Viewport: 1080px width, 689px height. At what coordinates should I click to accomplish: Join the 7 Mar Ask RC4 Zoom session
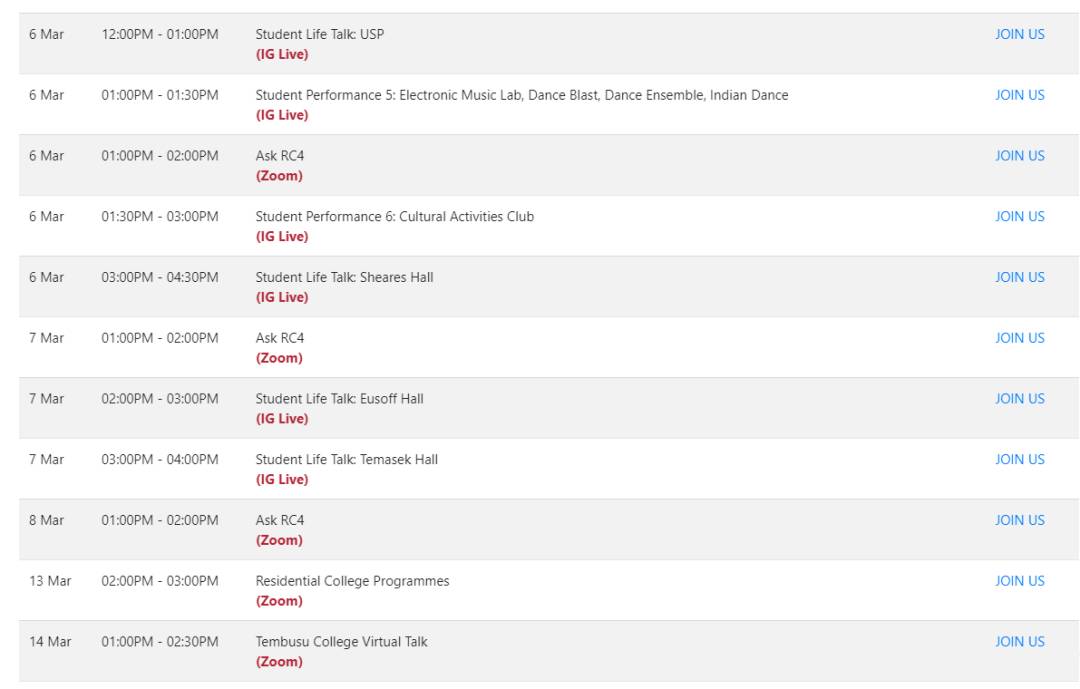tap(1019, 338)
